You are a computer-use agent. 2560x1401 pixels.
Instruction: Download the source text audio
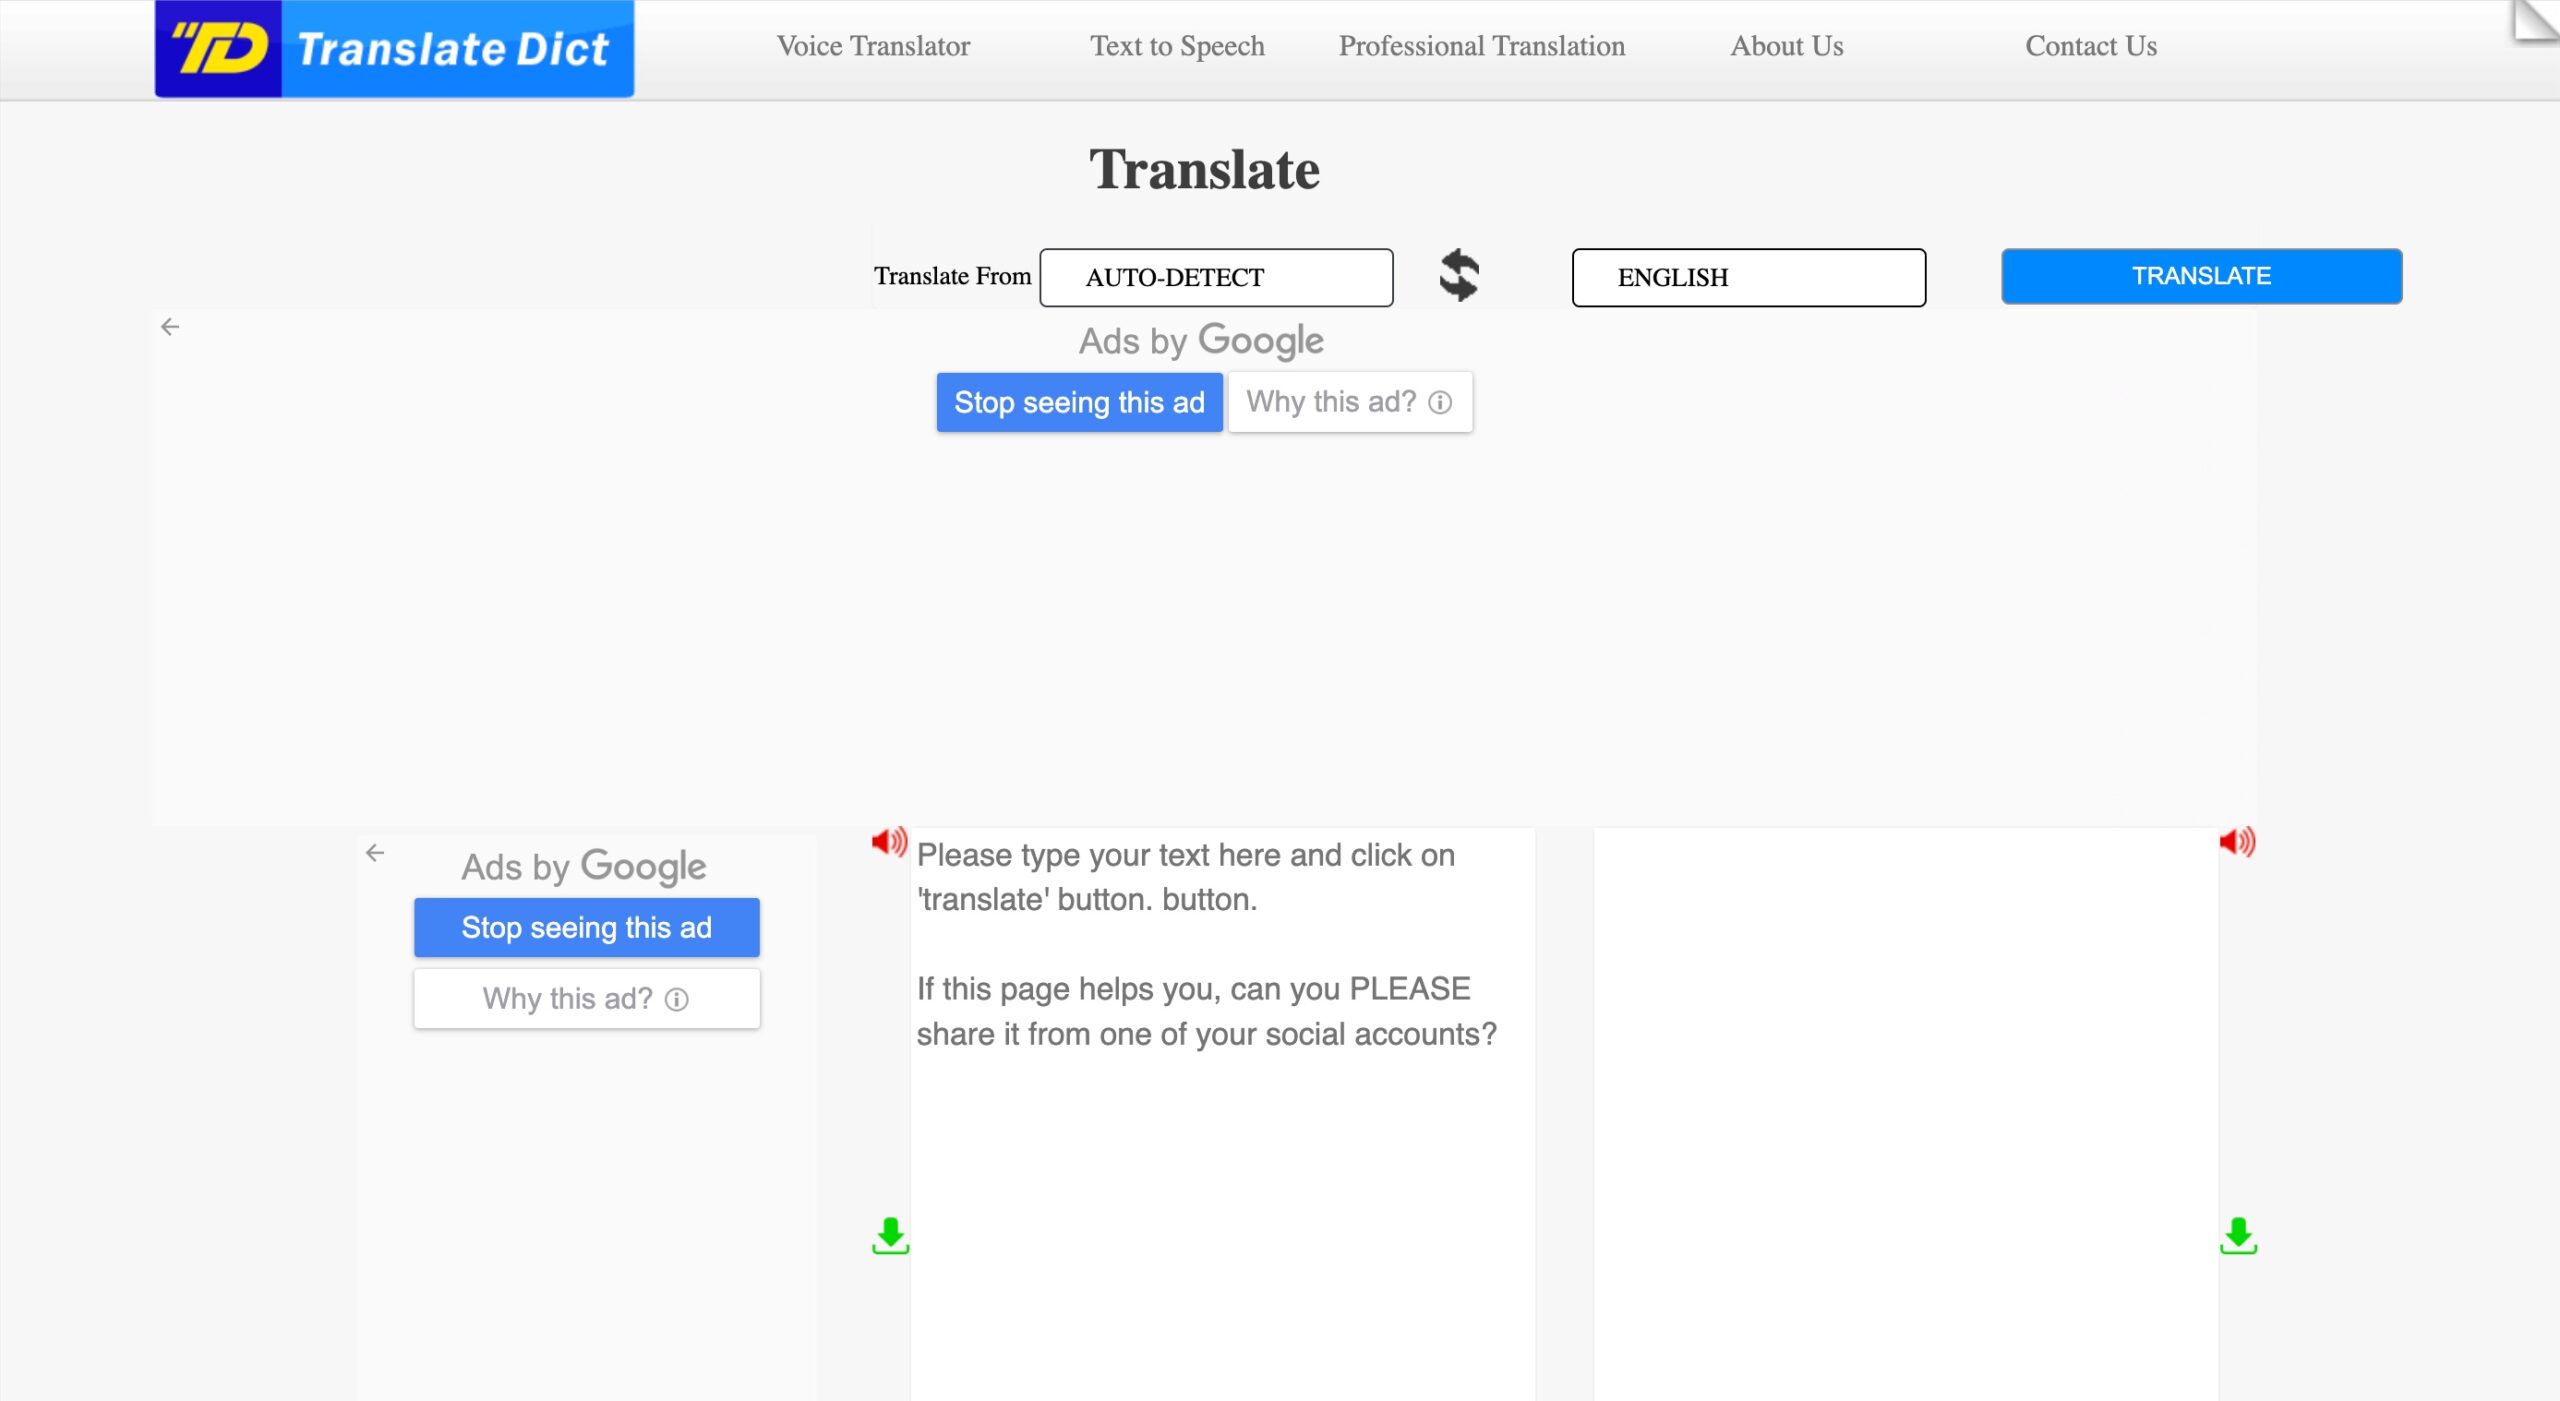tap(890, 1236)
